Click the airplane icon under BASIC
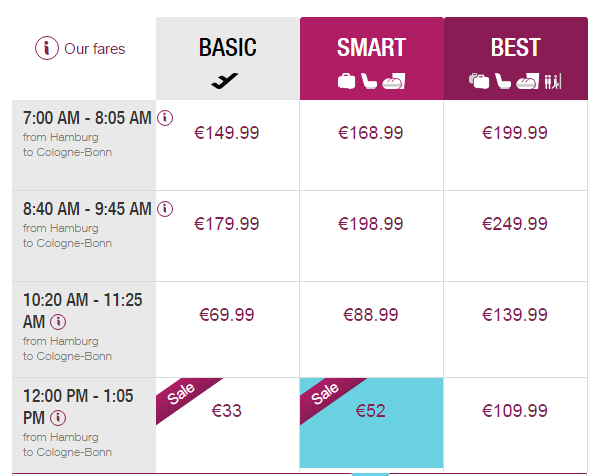This screenshot has height=476, width=597. [225, 81]
